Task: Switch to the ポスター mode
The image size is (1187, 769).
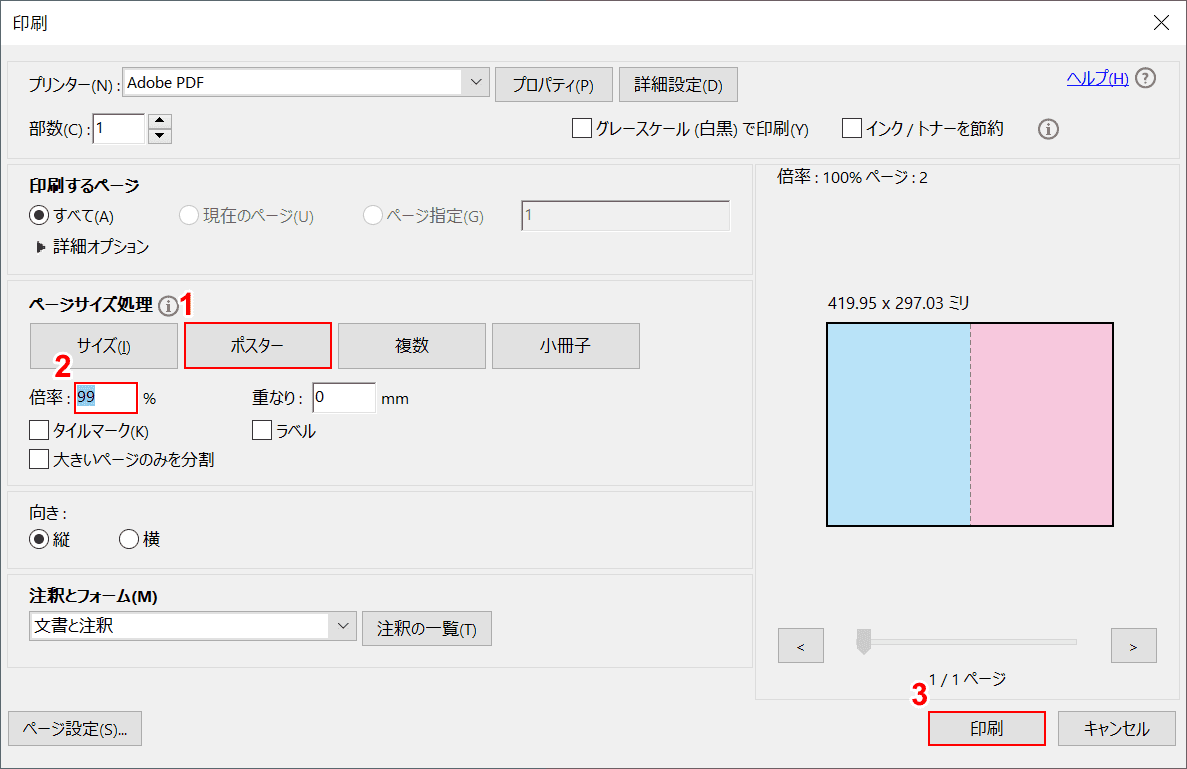Action: coord(257,346)
